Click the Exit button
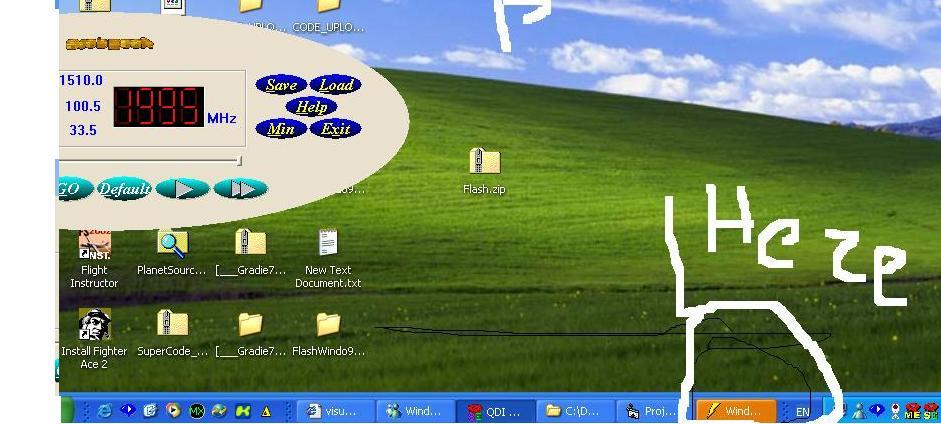 (335, 129)
